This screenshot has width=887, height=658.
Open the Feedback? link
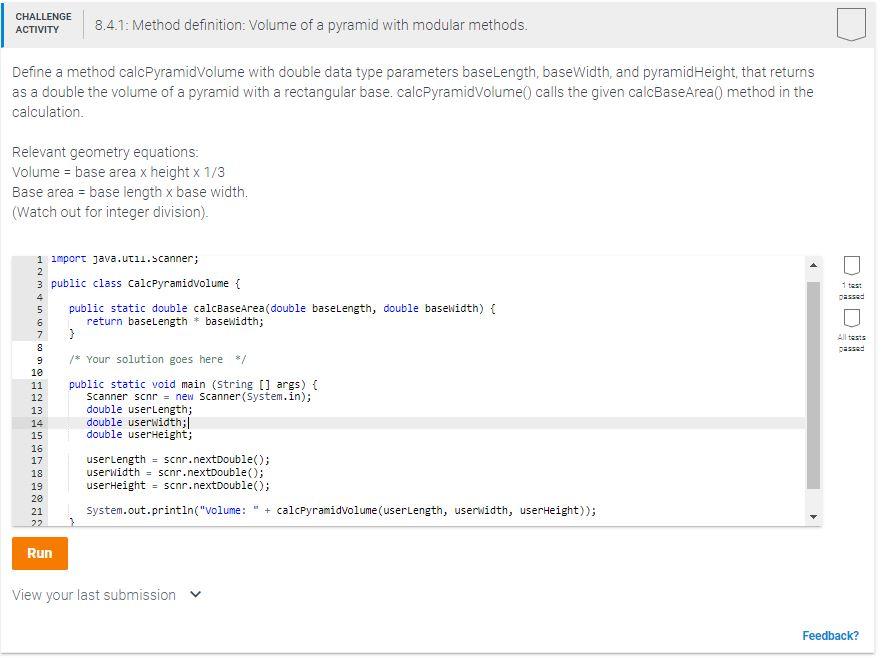[832, 635]
